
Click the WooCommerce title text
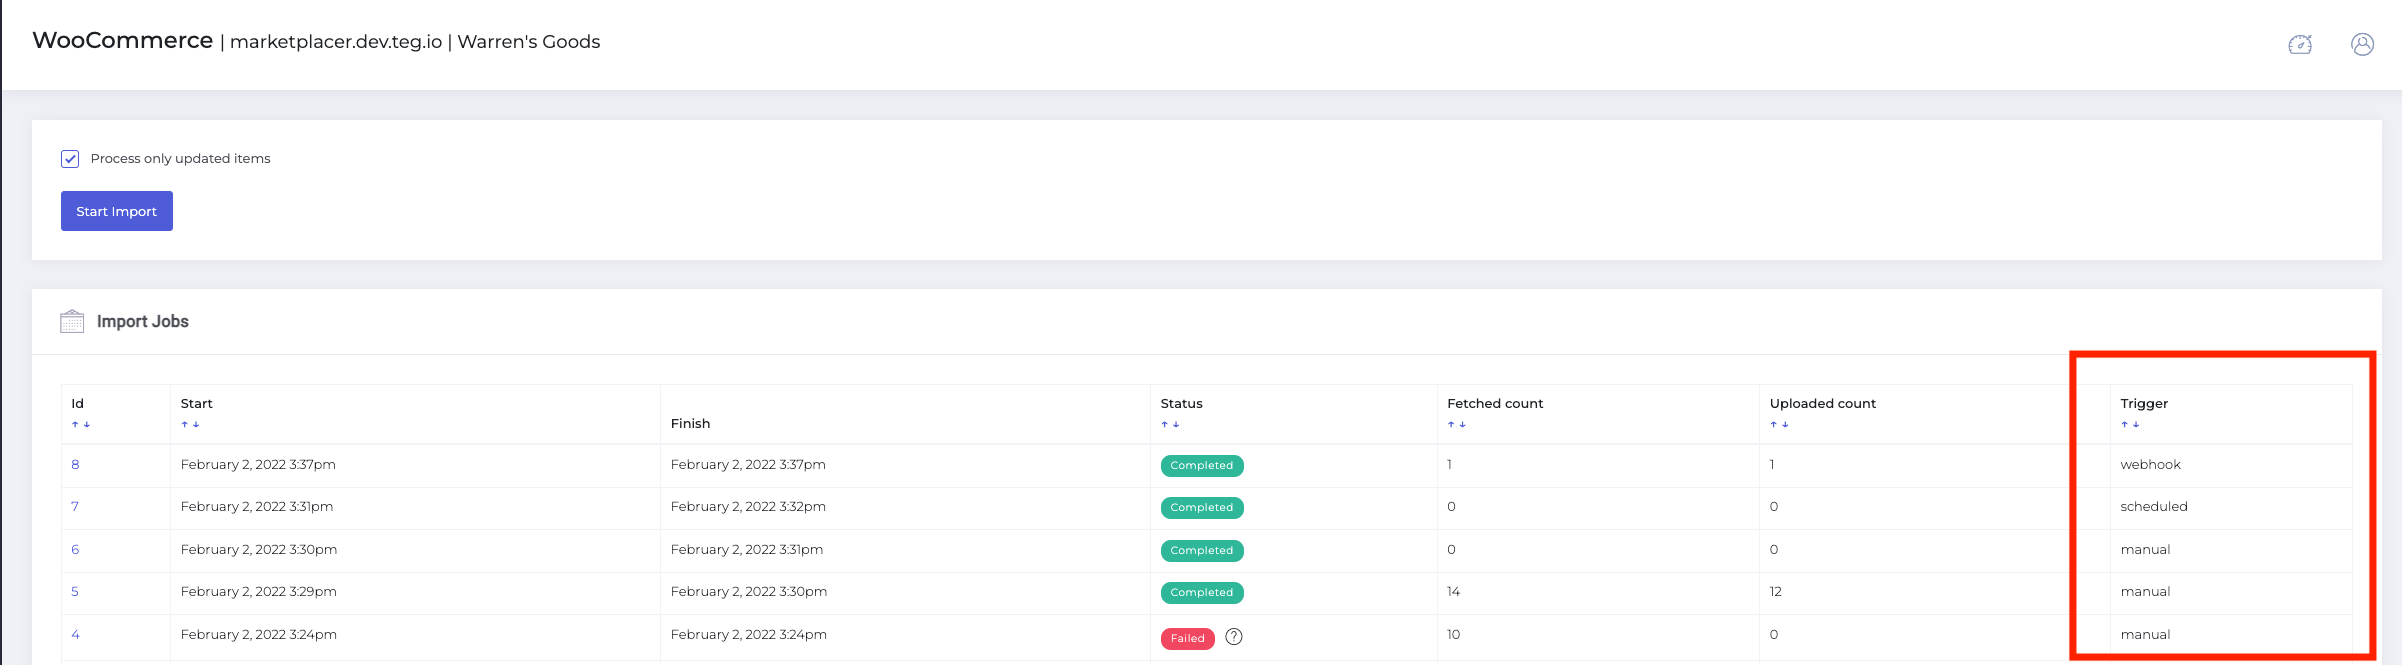coord(123,41)
